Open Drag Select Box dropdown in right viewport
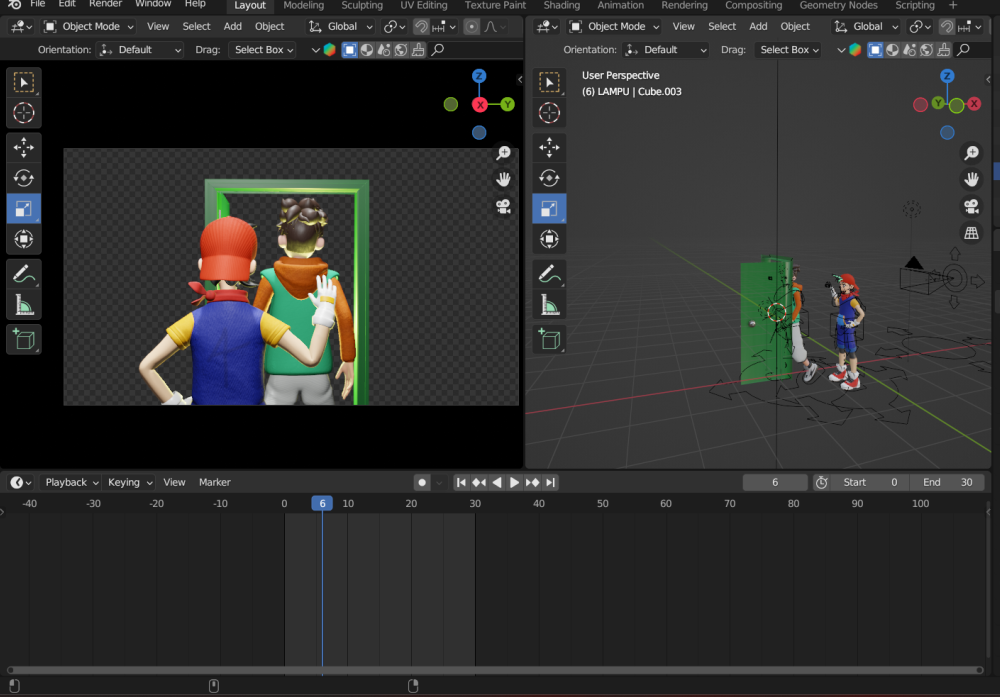The height and width of the screenshot is (697, 1000). point(788,50)
